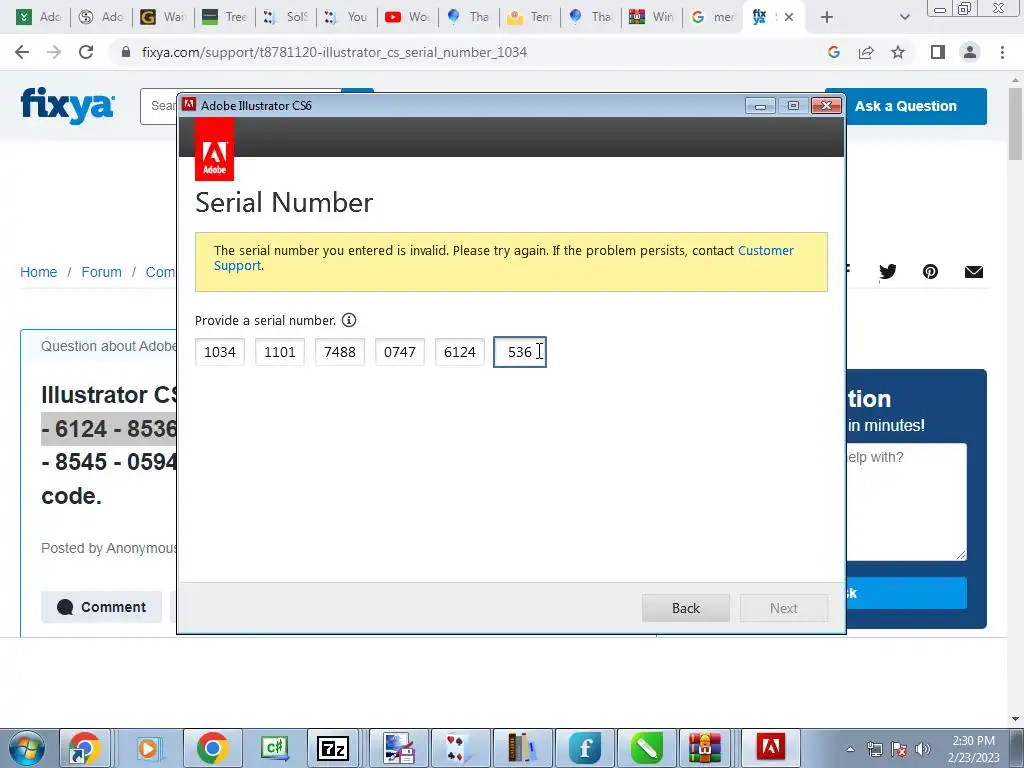Click the last serial field containing 536

(x=520, y=352)
